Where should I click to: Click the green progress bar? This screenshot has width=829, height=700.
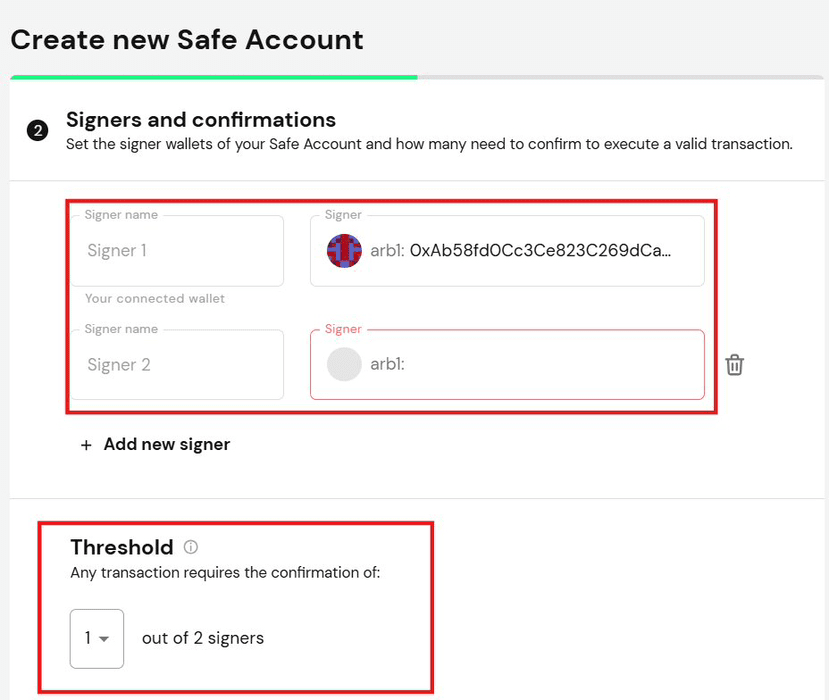pyautogui.click(x=214, y=77)
